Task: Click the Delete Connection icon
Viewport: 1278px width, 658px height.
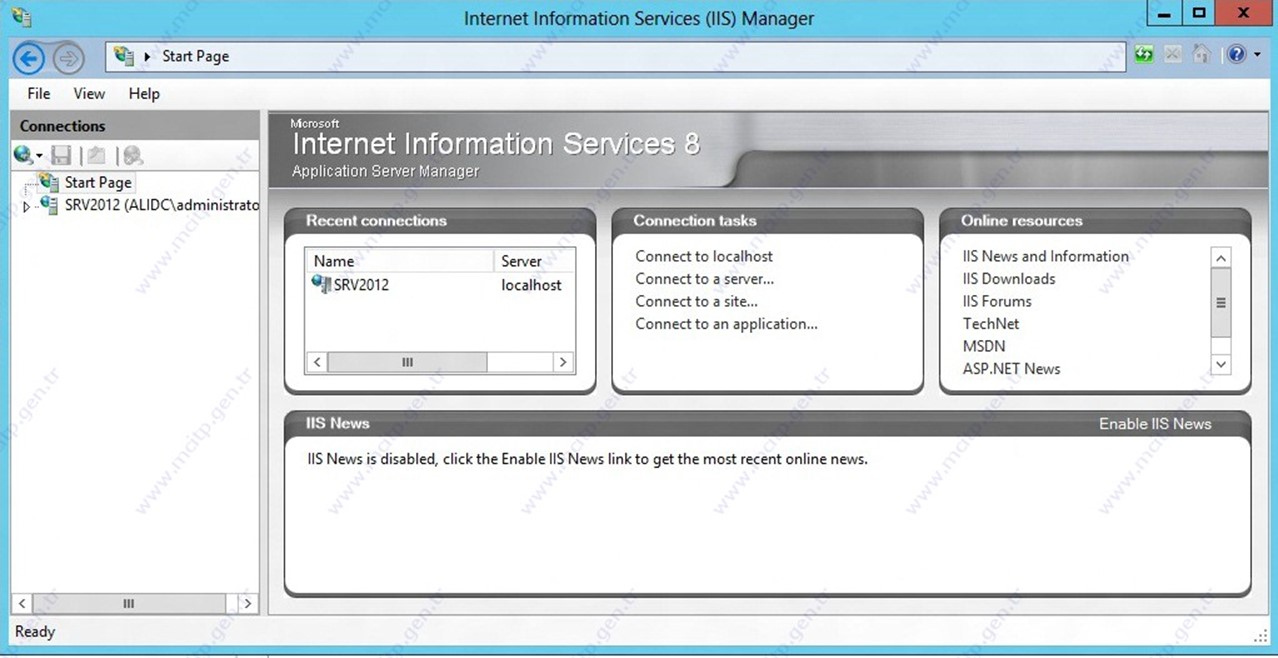Action: click(x=133, y=155)
